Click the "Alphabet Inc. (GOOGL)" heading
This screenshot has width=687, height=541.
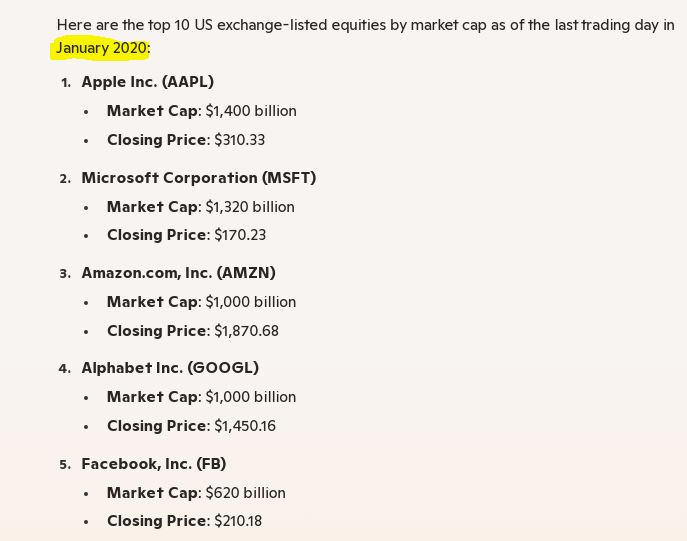[x=170, y=368]
